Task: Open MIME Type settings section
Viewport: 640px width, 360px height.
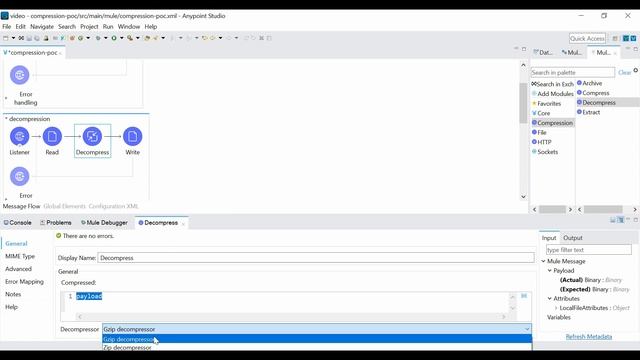Action: coord(20,256)
